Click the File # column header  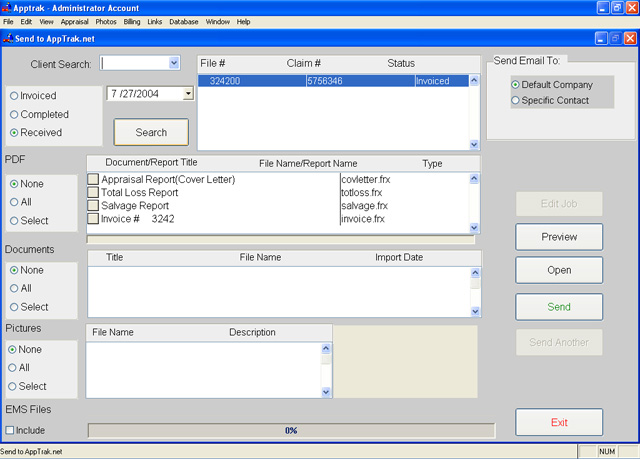click(x=213, y=63)
